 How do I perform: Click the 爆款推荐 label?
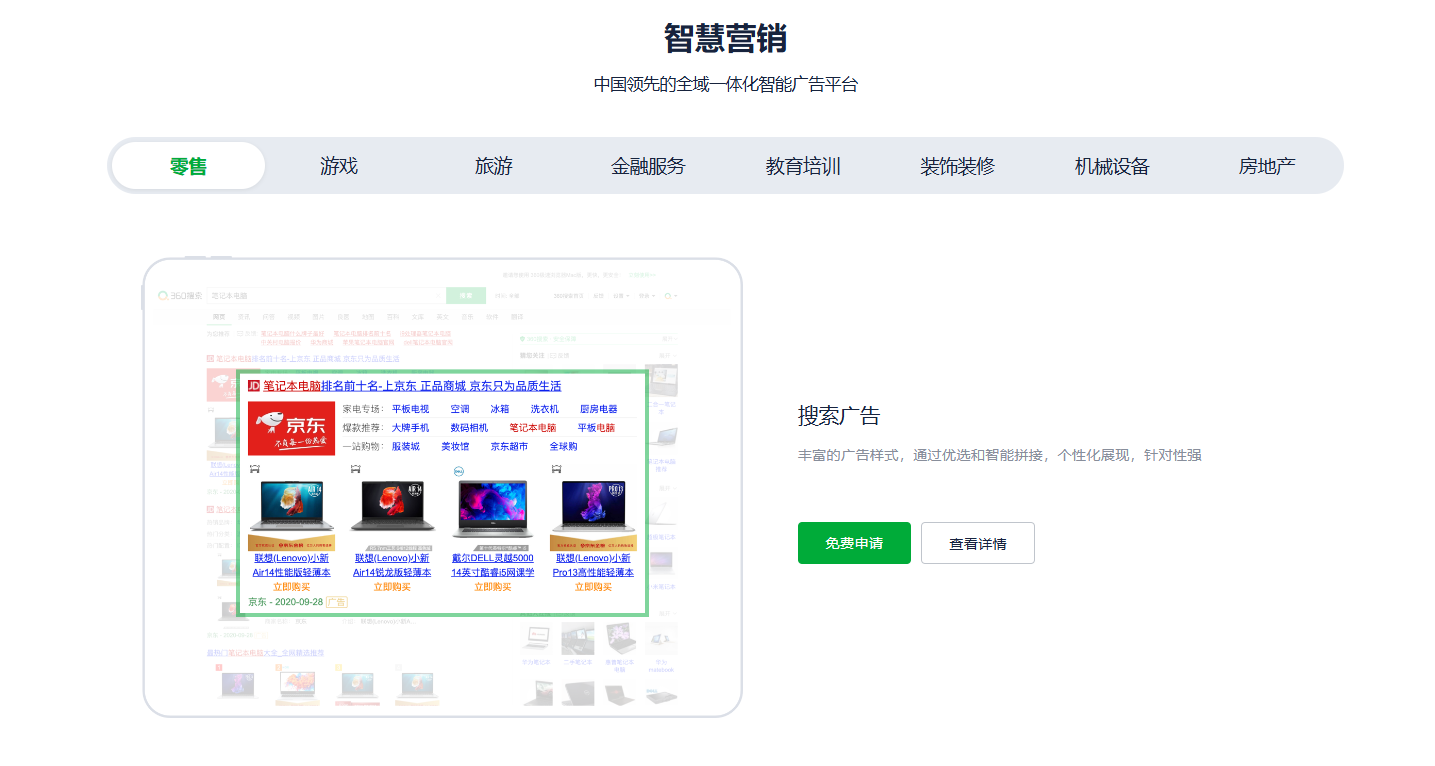tap(364, 427)
